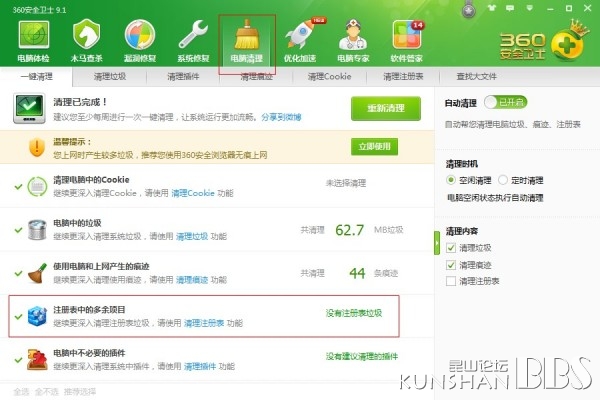The height and width of the screenshot is (400, 600).
Task: Switch to 清理垃圾 tab
Action: [110, 77]
